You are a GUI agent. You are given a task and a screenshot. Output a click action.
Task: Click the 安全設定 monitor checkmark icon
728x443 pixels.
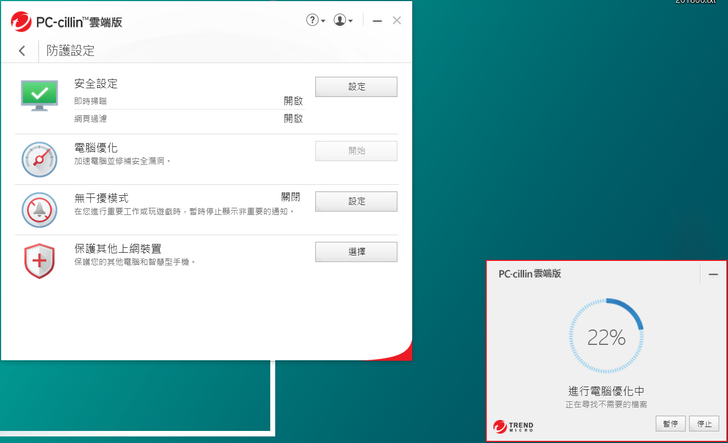pos(40,94)
